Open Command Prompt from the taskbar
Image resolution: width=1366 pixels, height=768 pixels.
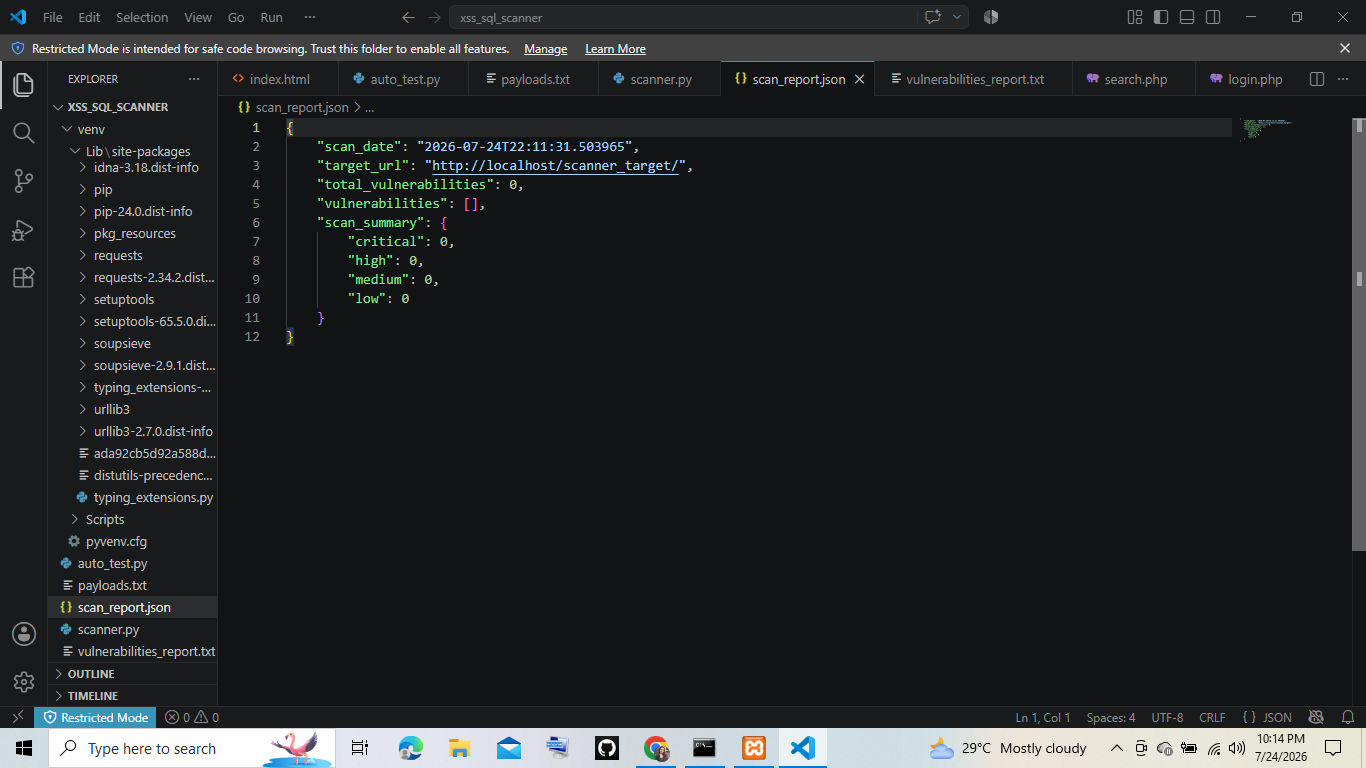tap(705, 748)
